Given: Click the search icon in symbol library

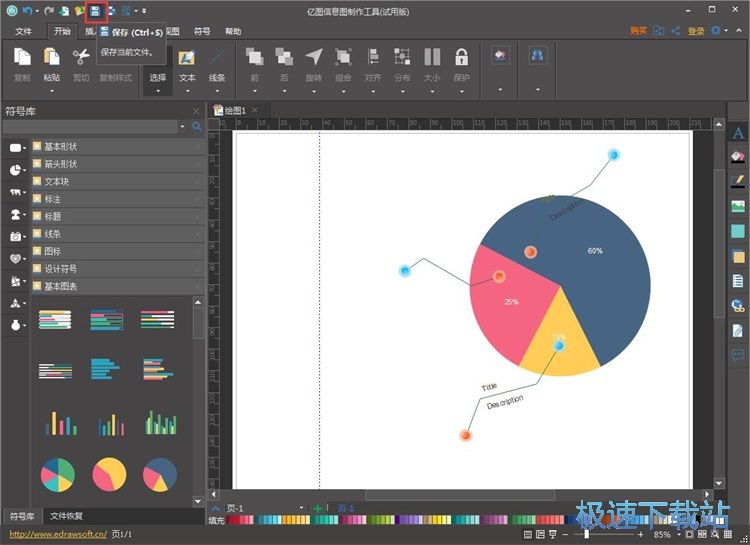Looking at the screenshot, I should tap(197, 127).
